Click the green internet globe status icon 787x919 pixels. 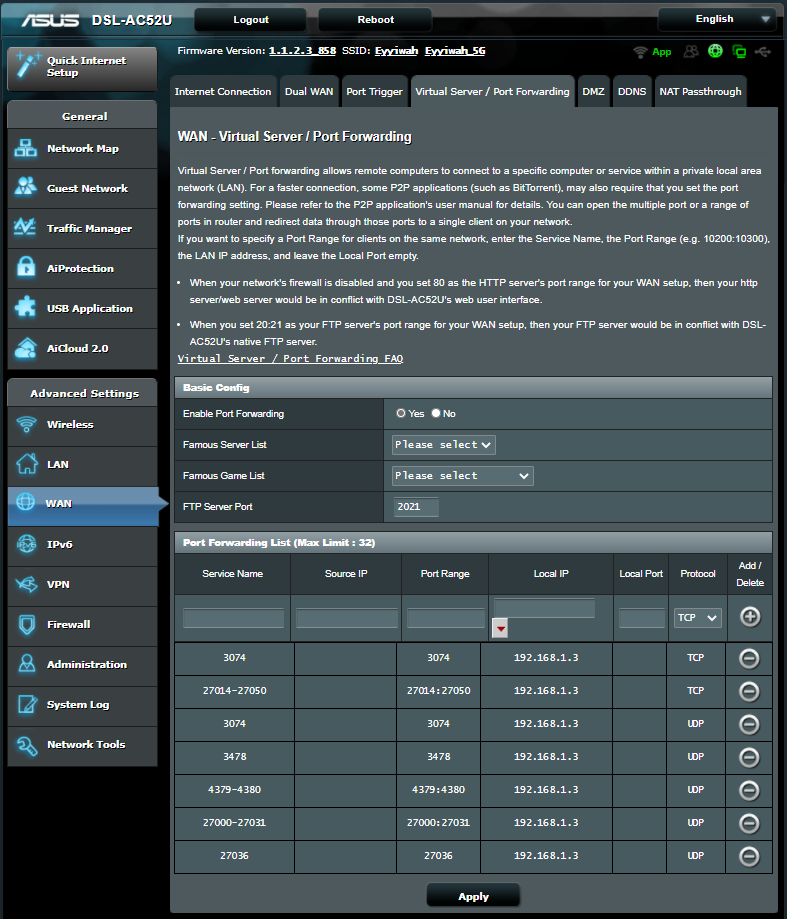[x=716, y=51]
